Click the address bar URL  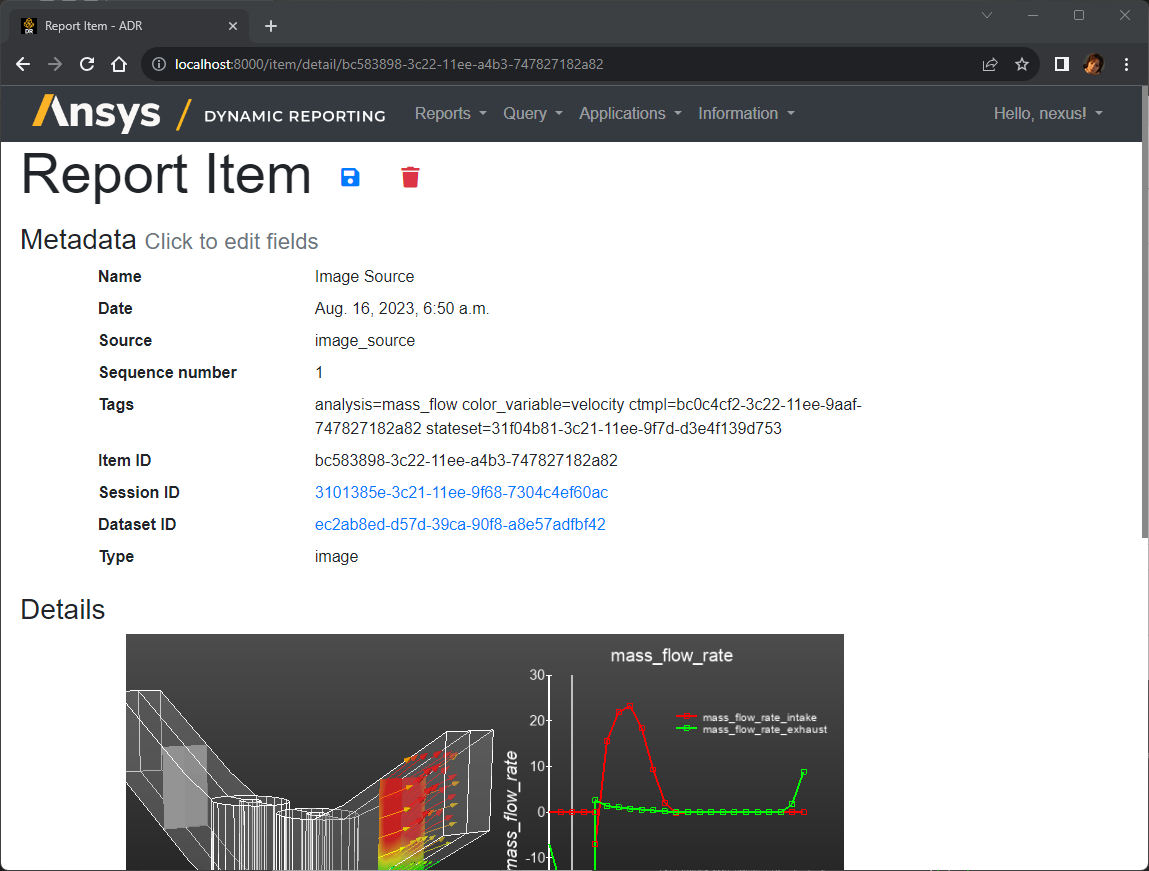coord(389,64)
